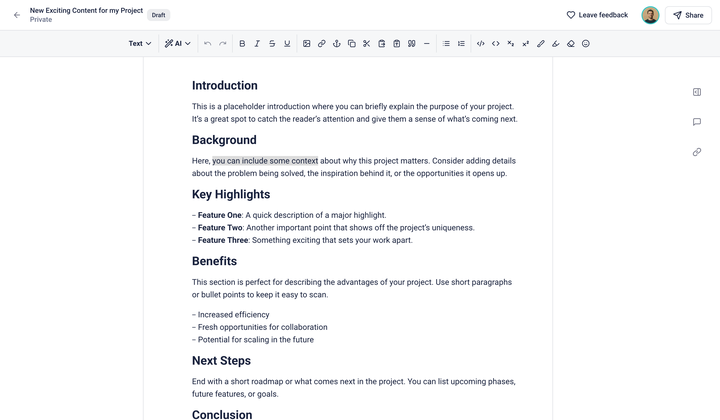Open the user avatar menu
The image size is (720, 420).
tap(650, 15)
